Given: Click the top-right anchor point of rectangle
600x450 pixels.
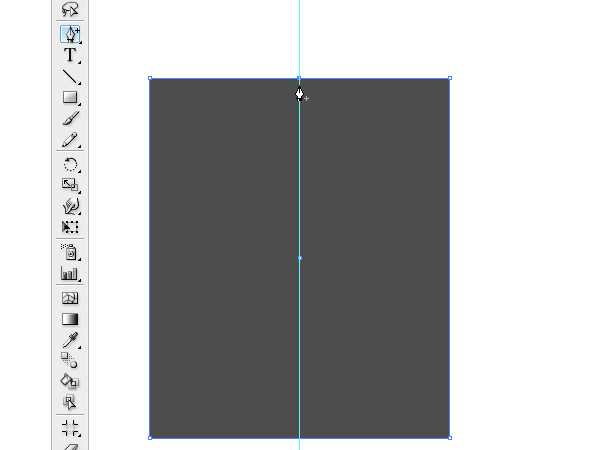Looking at the screenshot, I should 450,78.
